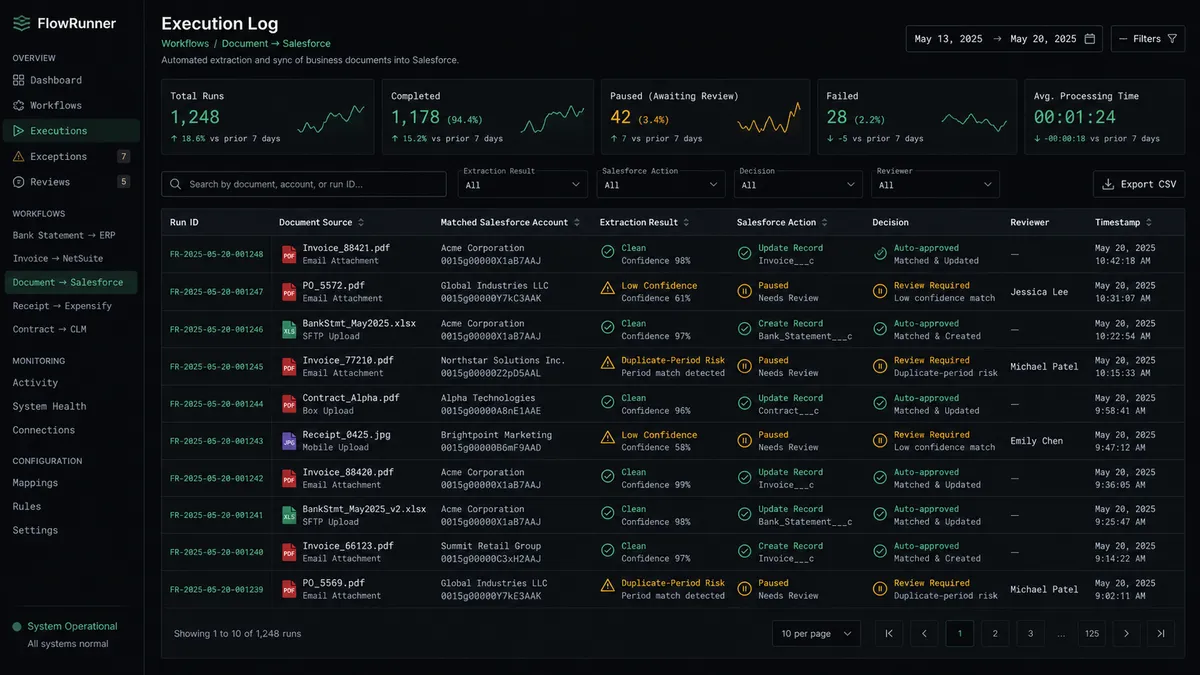Click the magnifier icon in search
1200x675 pixels.
point(176,184)
